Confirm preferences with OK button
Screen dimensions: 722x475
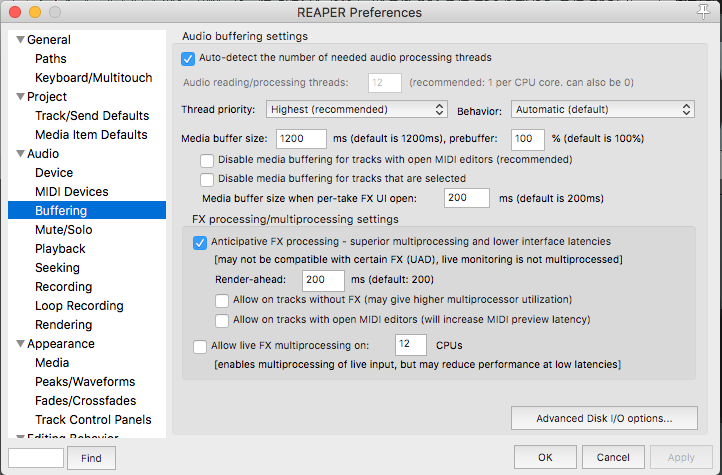(x=545, y=457)
